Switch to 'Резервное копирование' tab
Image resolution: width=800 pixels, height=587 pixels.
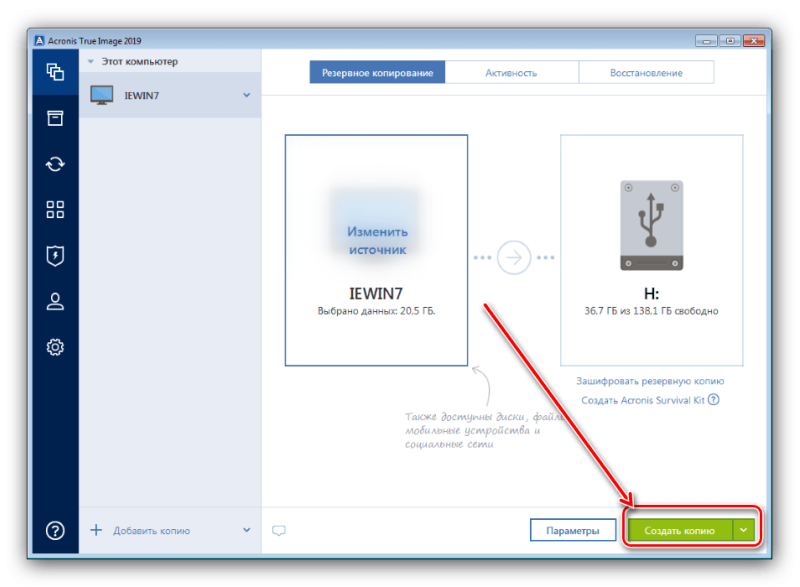click(377, 72)
